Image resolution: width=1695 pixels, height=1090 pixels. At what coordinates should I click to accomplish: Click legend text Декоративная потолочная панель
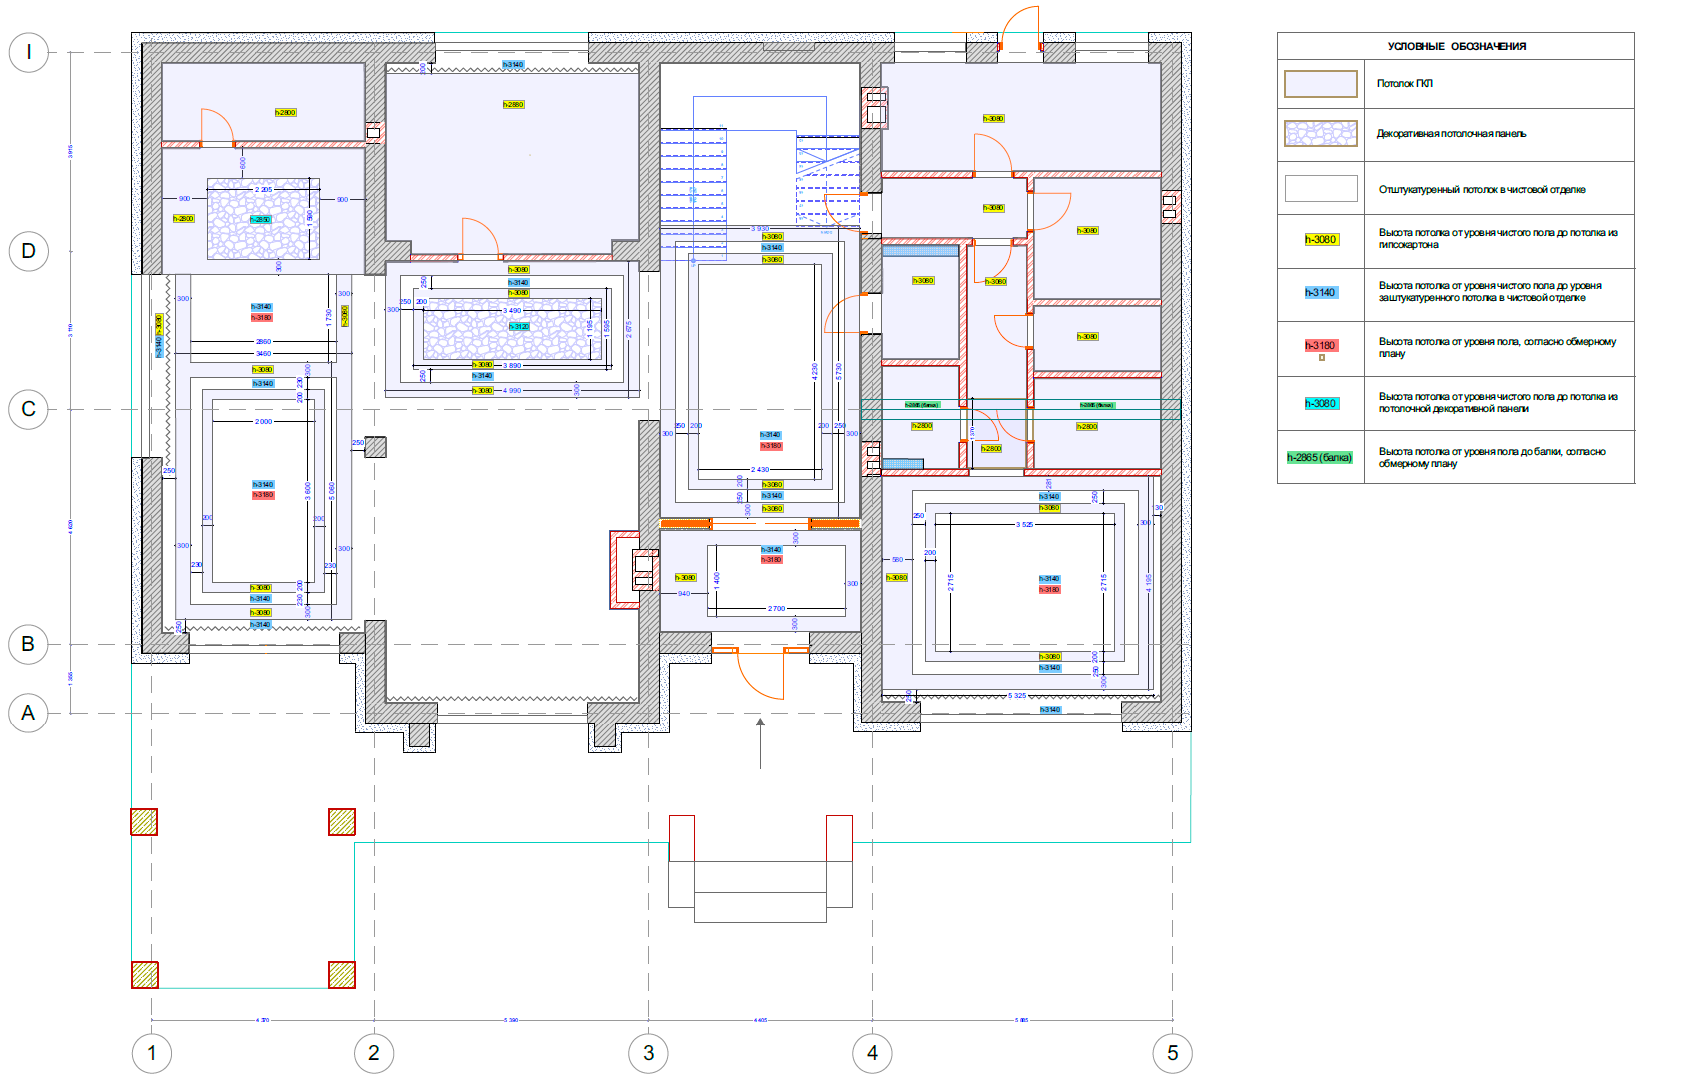click(x=1451, y=134)
